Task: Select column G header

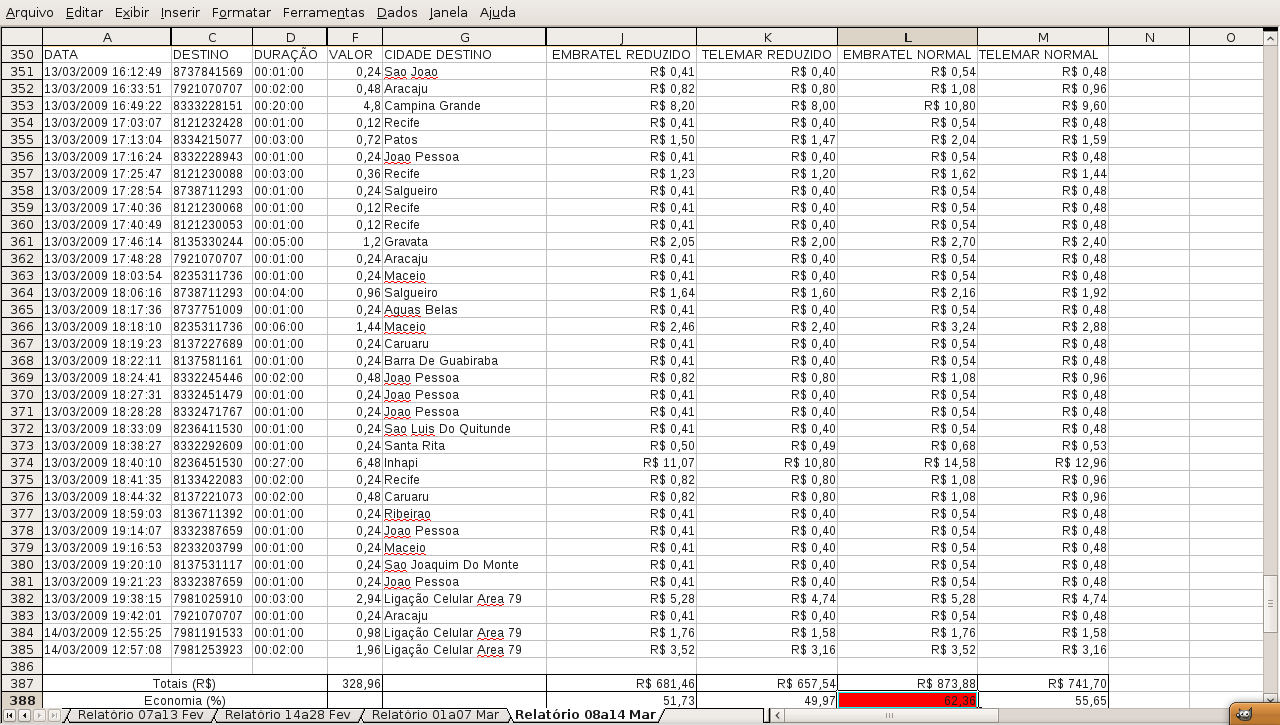Action: click(464, 37)
